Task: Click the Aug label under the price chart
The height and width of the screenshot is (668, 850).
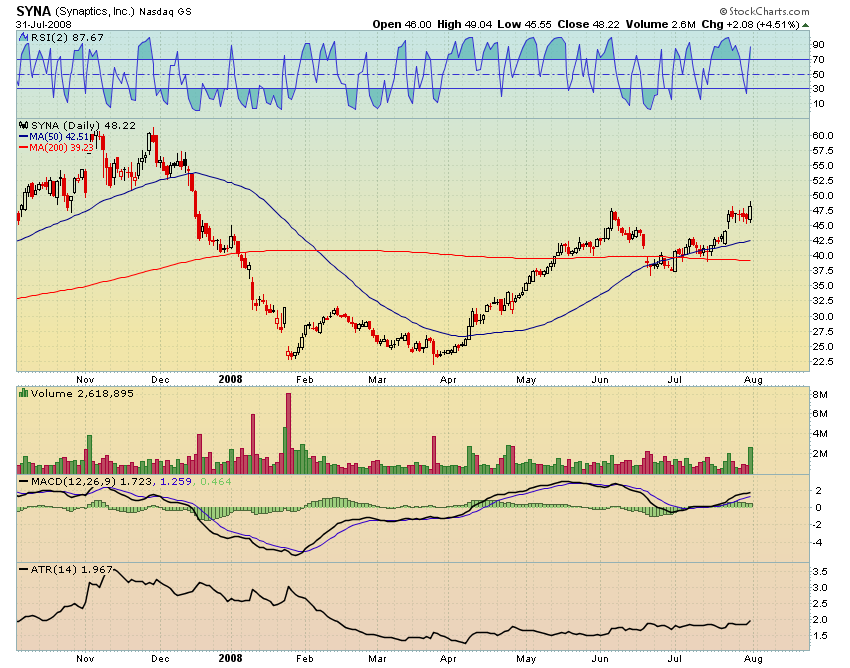Action: (753, 380)
